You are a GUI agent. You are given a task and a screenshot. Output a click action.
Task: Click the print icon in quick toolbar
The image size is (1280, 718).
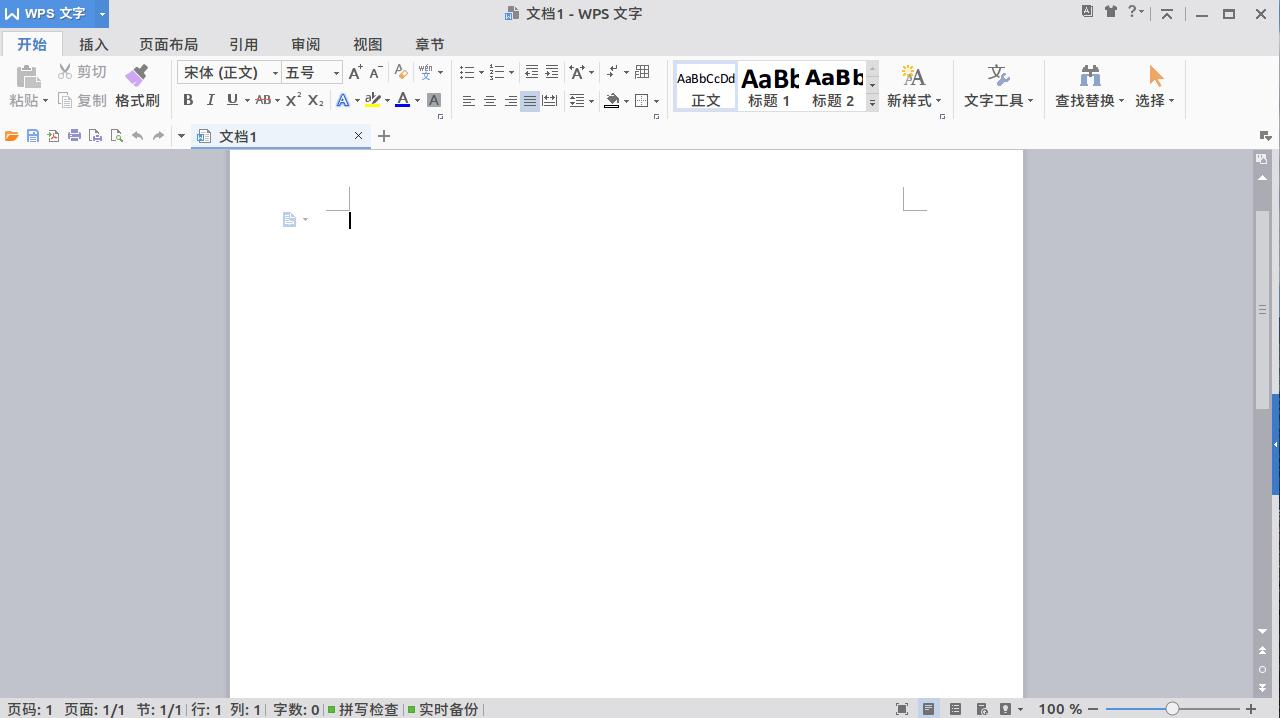click(74, 136)
